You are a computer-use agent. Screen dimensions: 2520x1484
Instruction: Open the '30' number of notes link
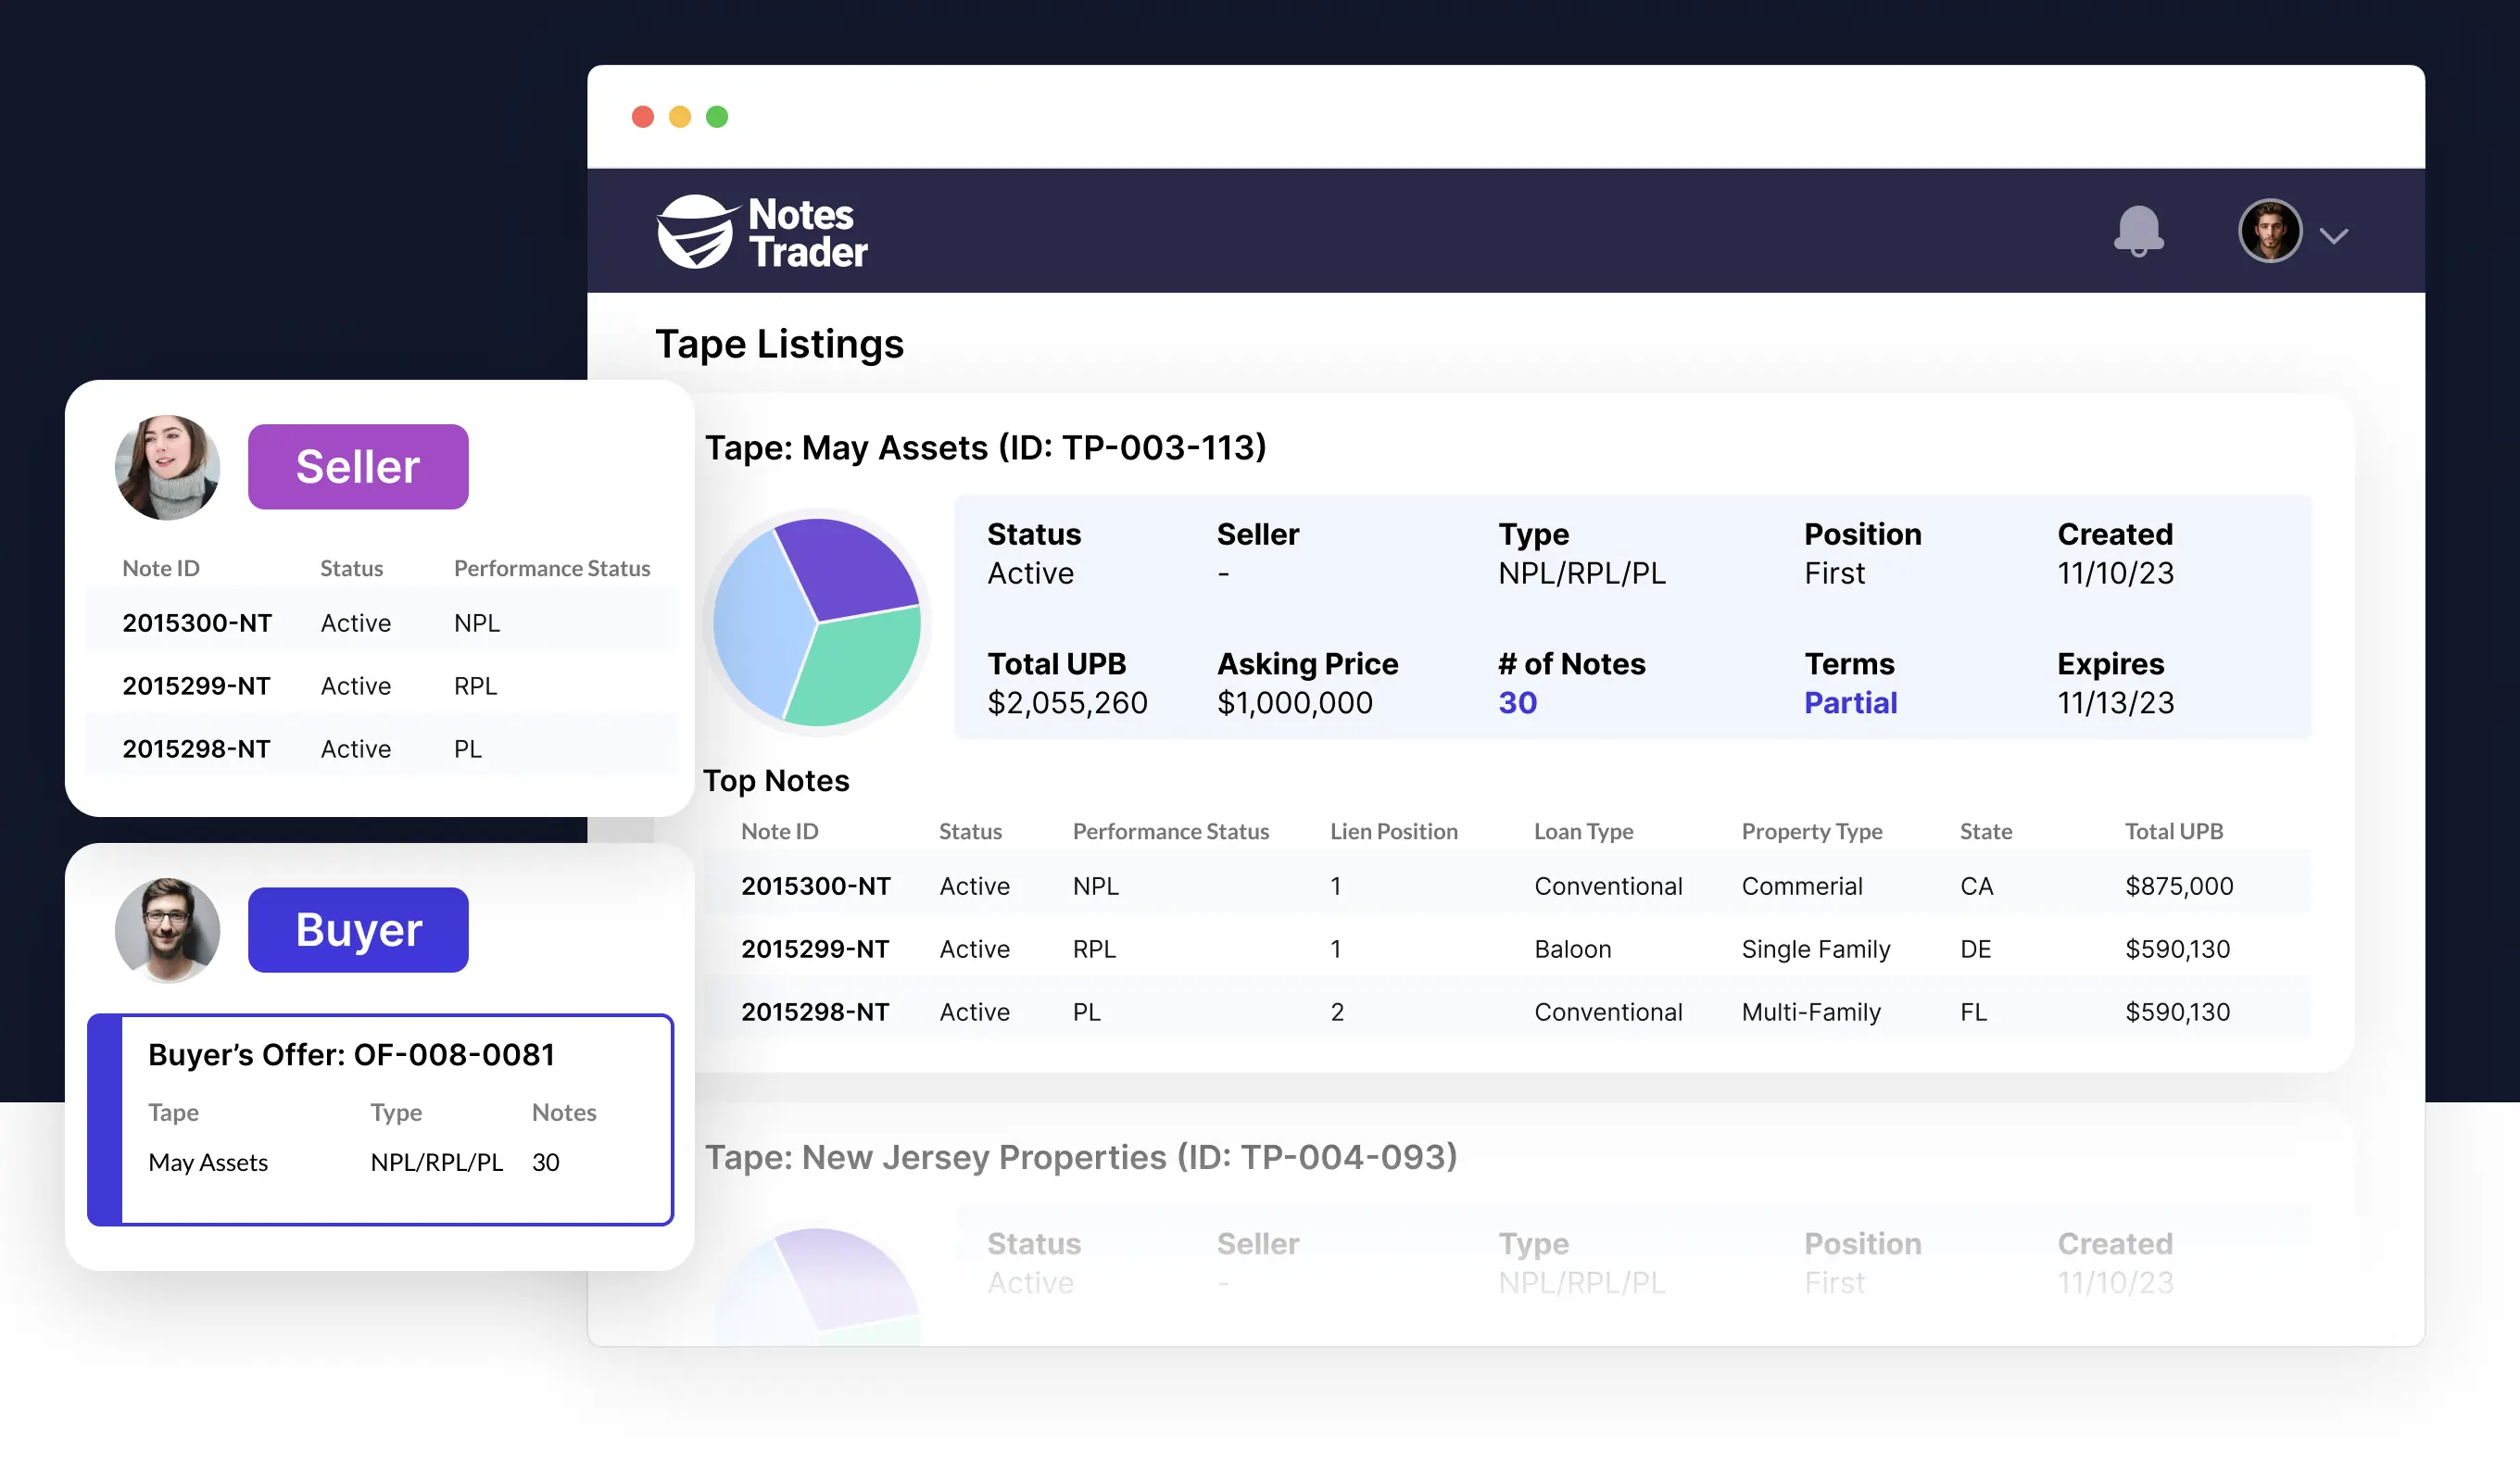(x=1517, y=703)
